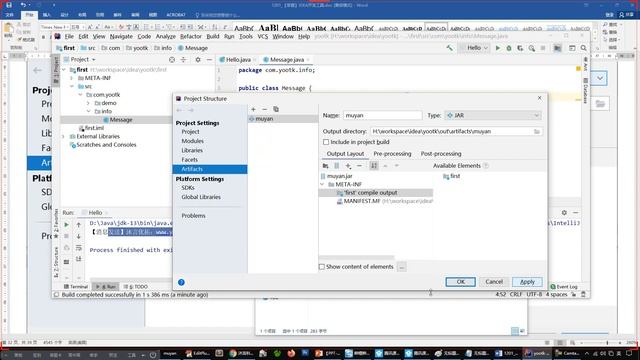Open the artifact Type JAR dropdown

493,116
